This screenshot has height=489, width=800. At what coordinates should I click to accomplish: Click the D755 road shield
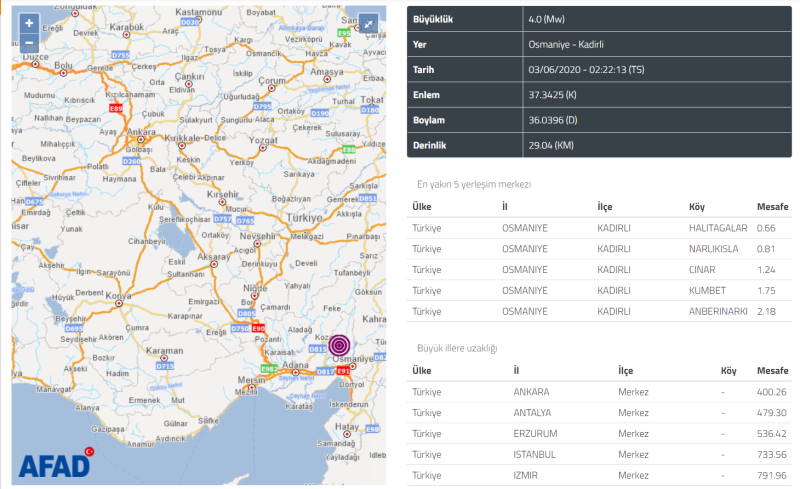tap(121, 54)
